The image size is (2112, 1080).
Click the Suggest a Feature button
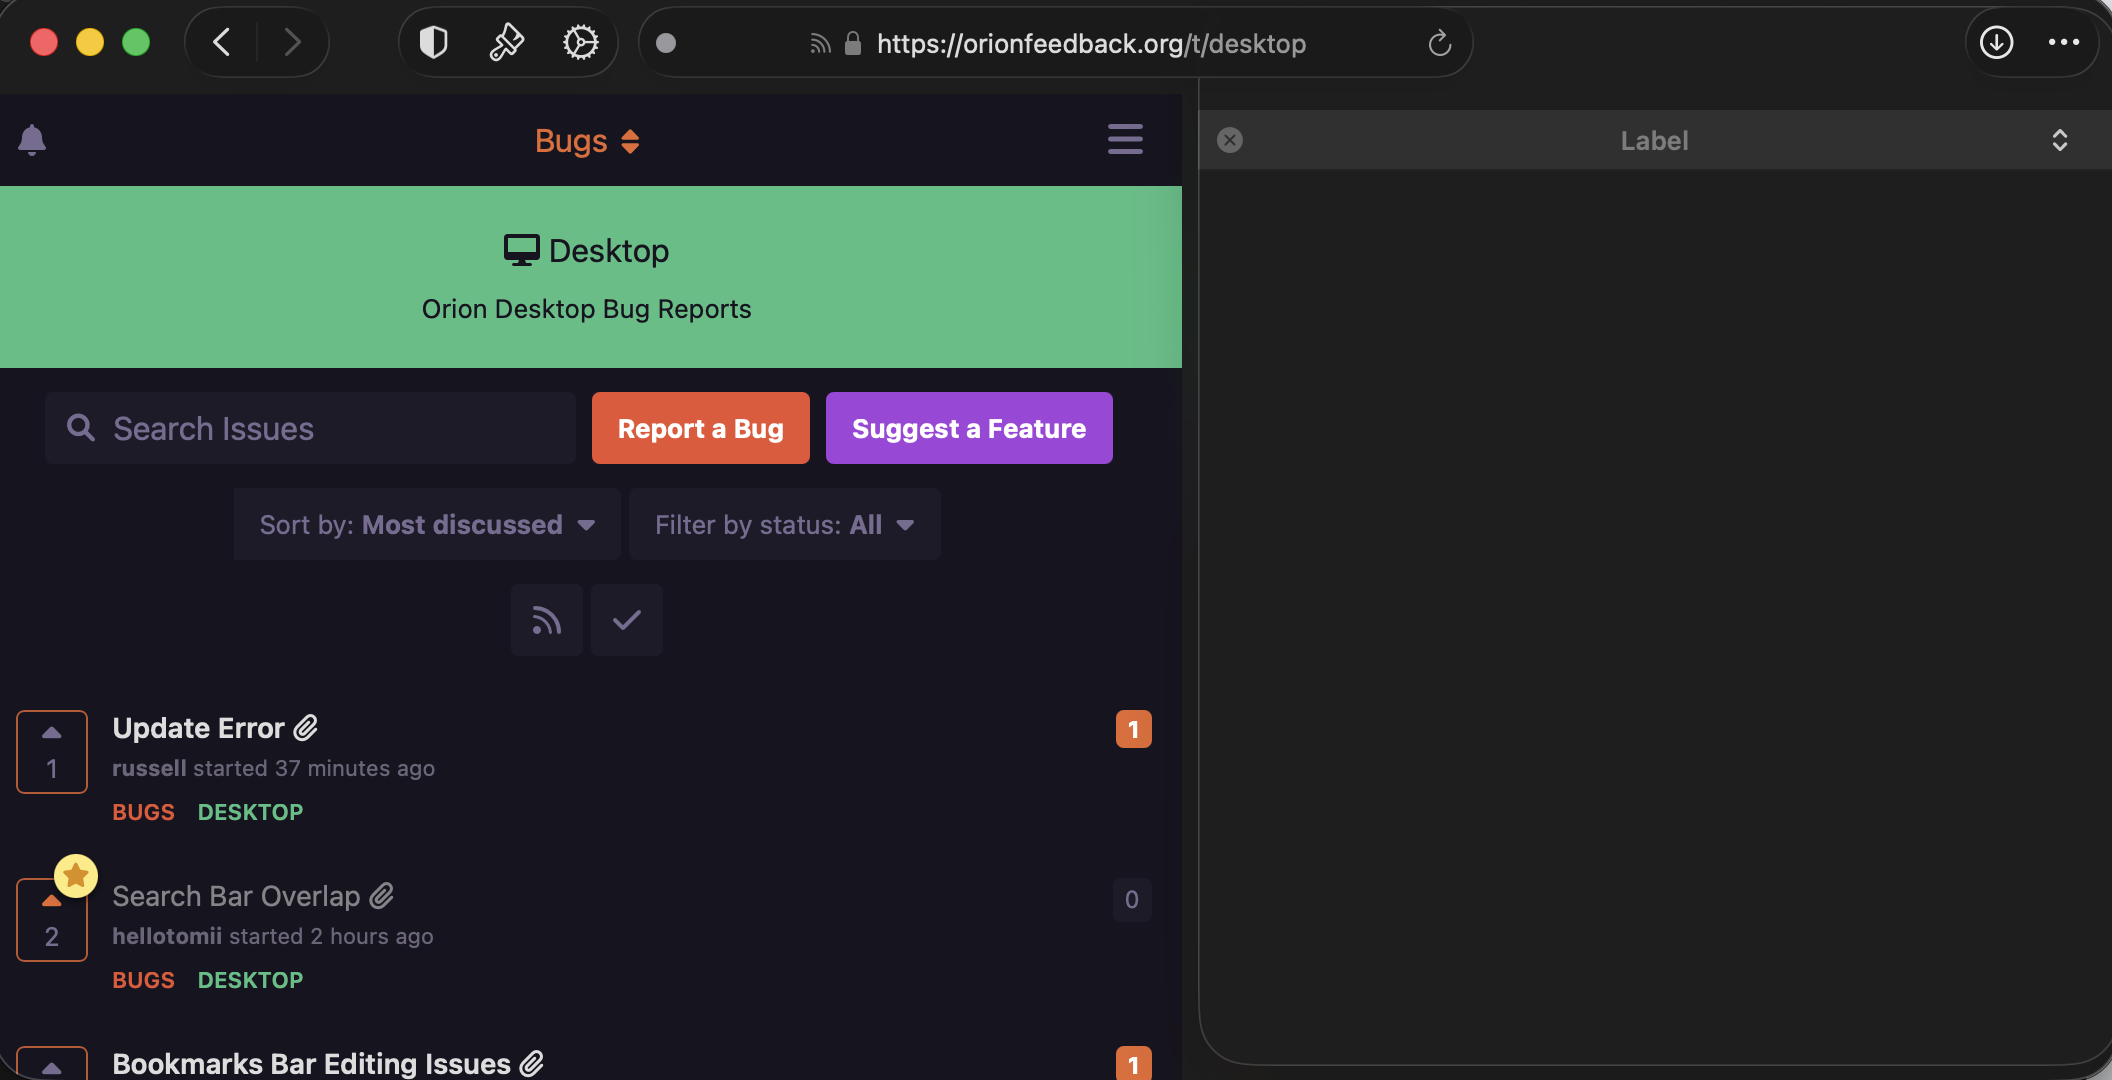pos(968,428)
